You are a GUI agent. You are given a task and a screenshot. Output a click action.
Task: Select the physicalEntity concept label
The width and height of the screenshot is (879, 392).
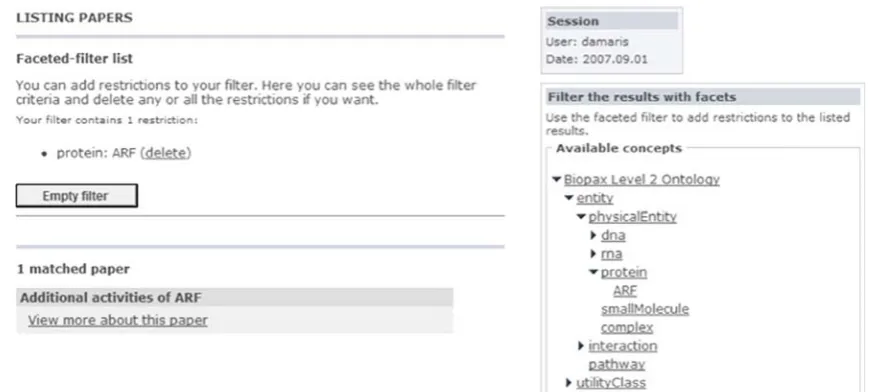pyautogui.click(x=632, y=216)
